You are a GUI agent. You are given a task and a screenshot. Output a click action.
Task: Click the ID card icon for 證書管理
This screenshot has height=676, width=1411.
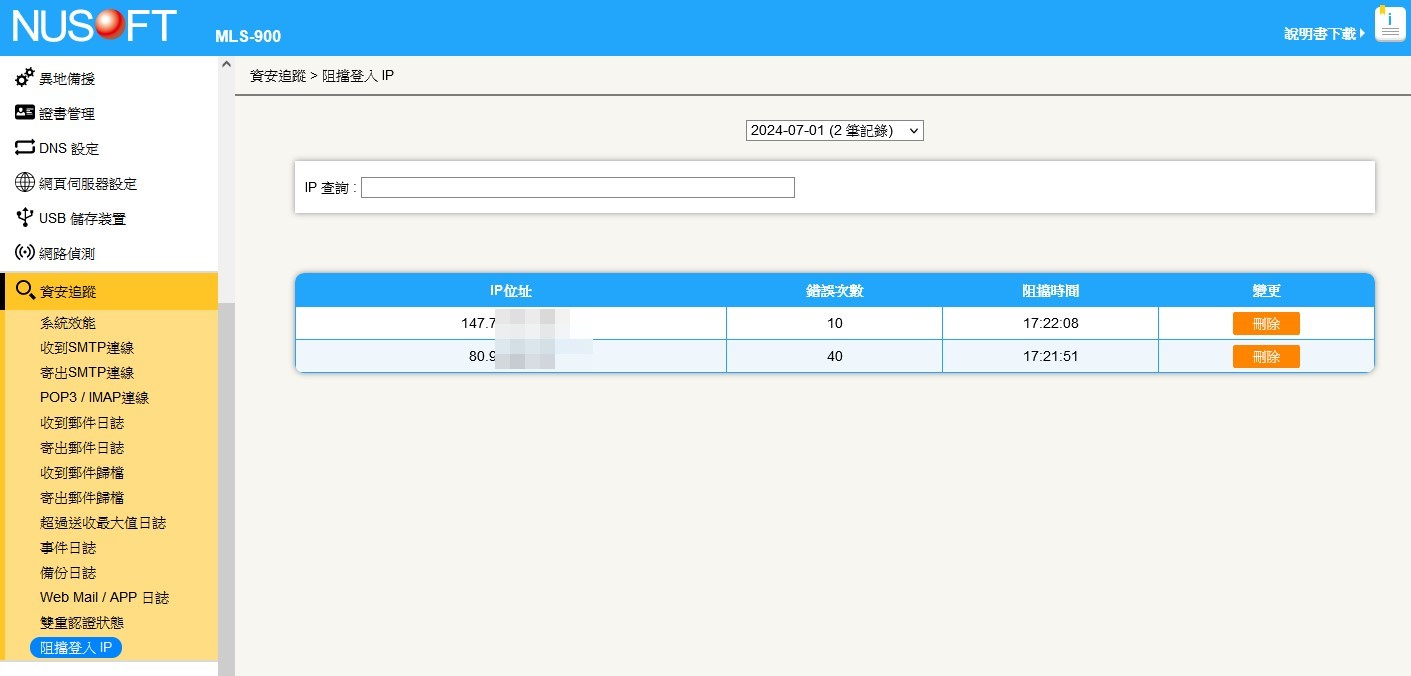[25, 113]
